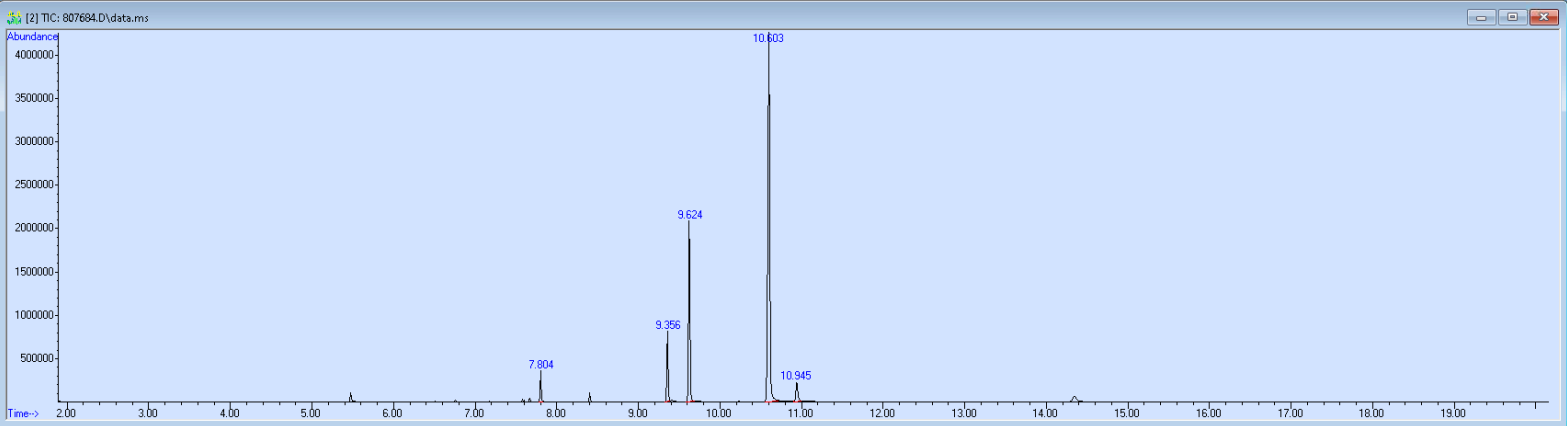The width and height of the screenshot is (1567, 426).
Task: Click the 4000000 abundance tick label
Action: pos(33,55)
